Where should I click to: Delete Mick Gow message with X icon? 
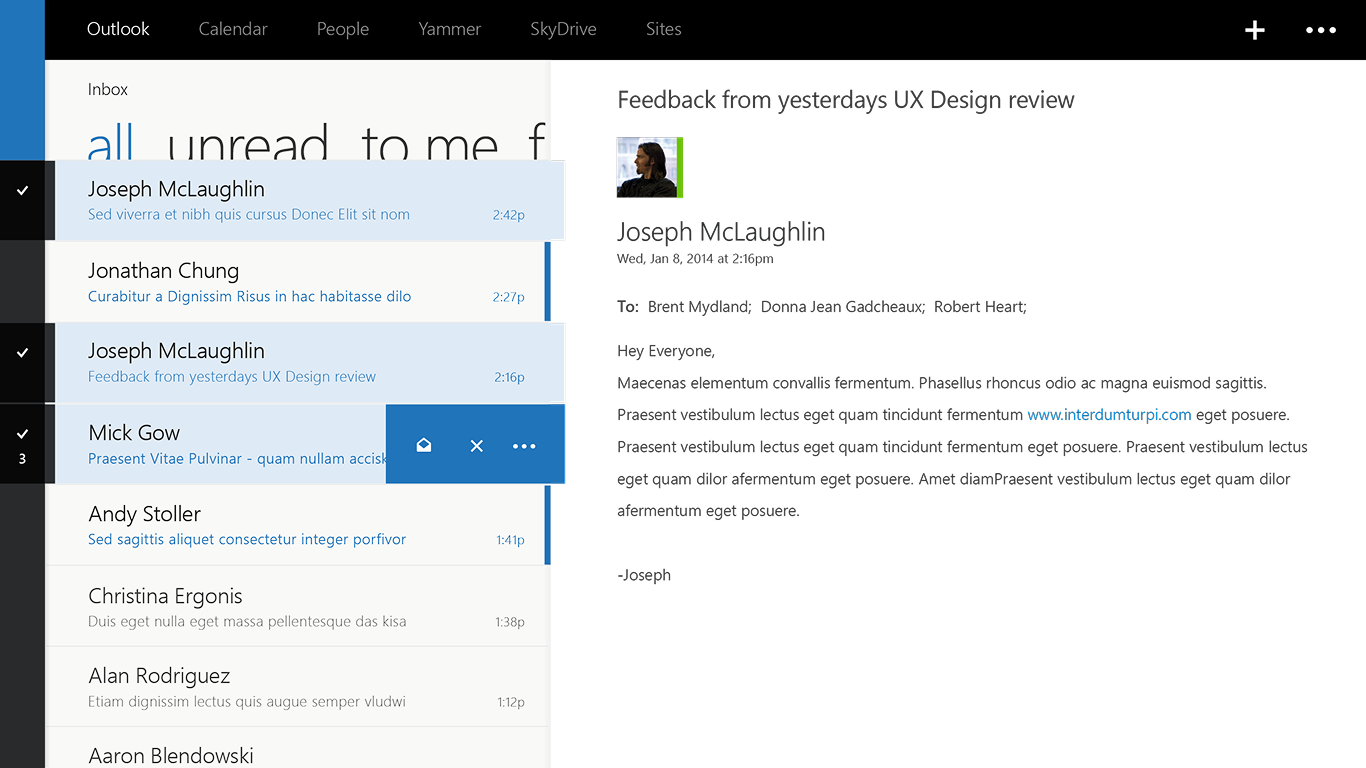(477, 446)
